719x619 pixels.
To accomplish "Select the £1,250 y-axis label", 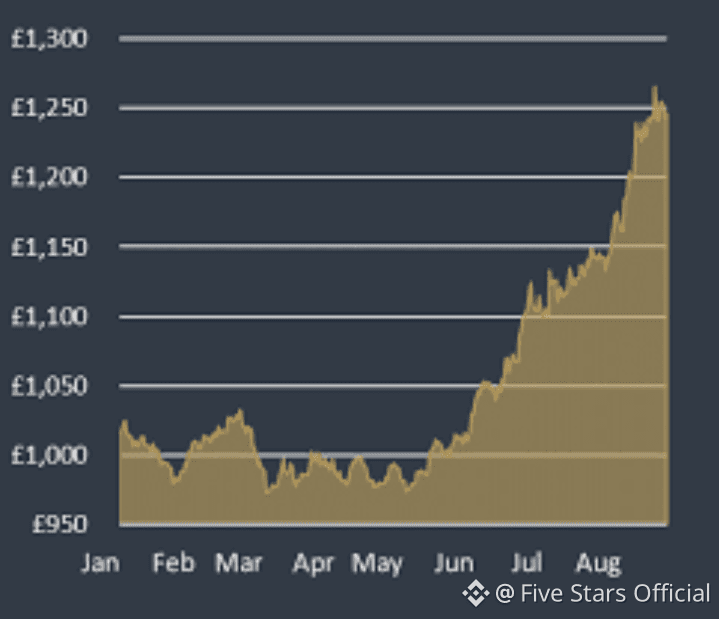I will pos(49,108).
